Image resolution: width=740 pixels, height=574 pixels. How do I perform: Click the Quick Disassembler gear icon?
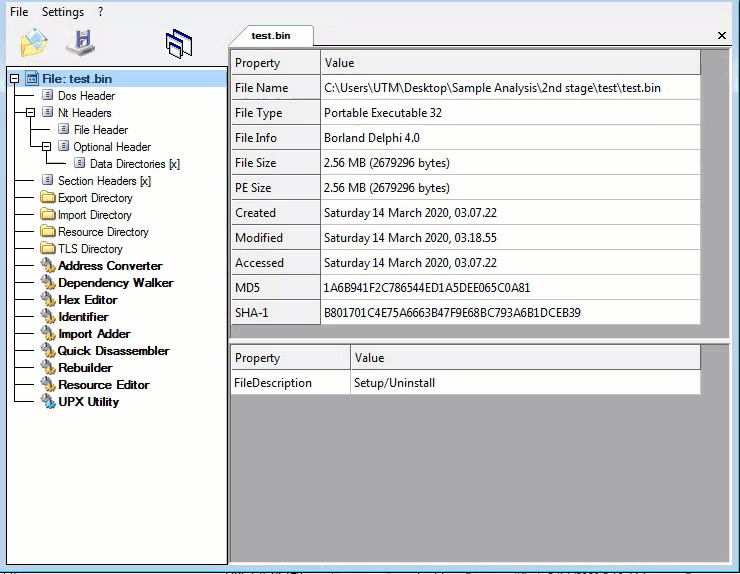pos(48,350)
